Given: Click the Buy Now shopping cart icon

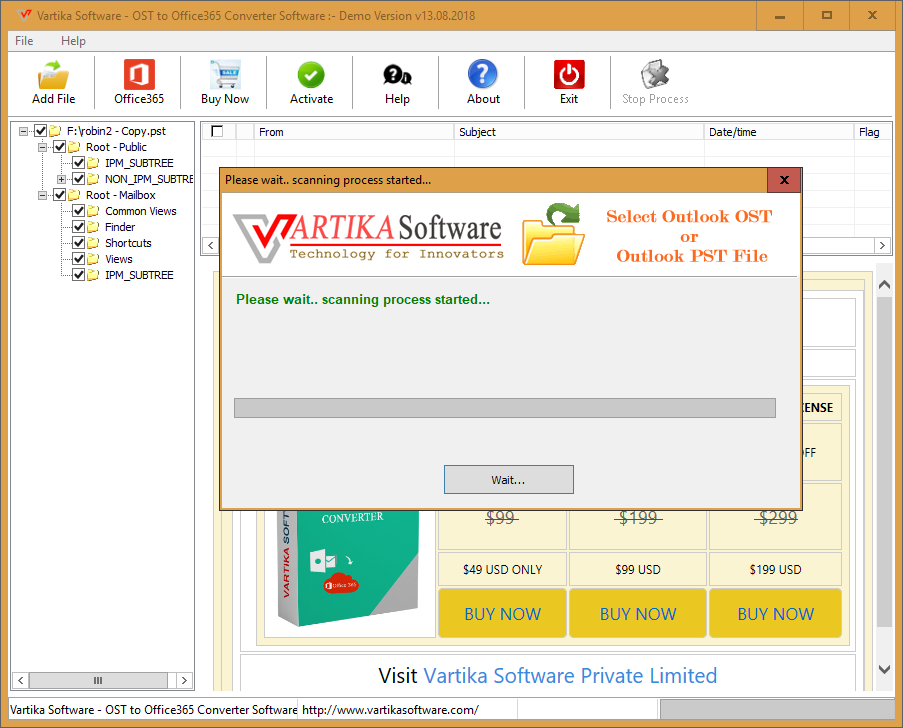Looking at the screenshot, I should 225,75.
